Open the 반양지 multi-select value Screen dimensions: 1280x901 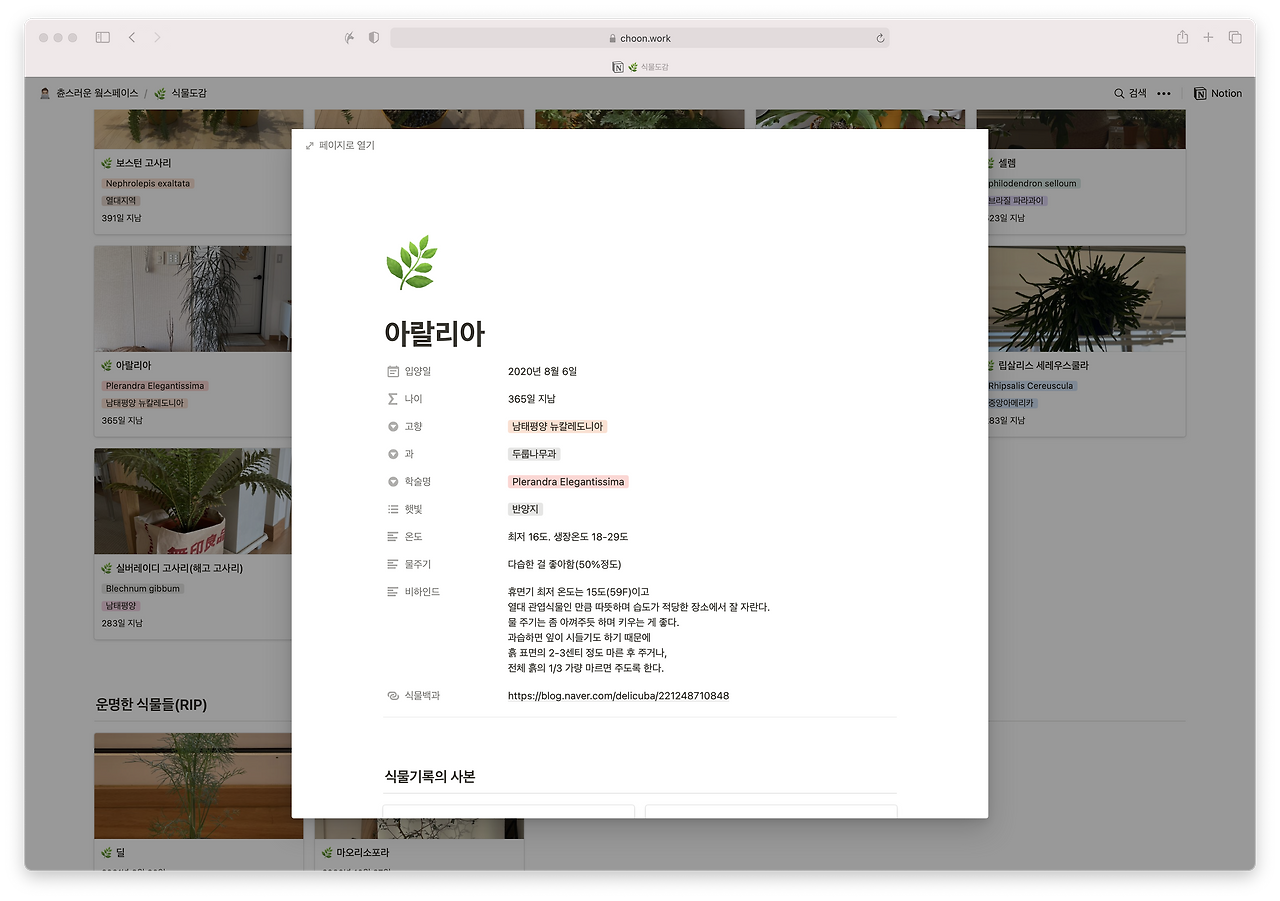tap(525, 509)
